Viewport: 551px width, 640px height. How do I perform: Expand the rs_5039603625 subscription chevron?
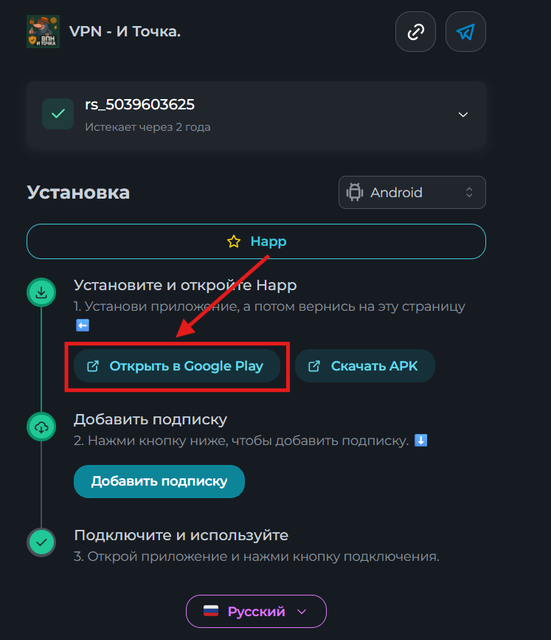tap(463, 115)
